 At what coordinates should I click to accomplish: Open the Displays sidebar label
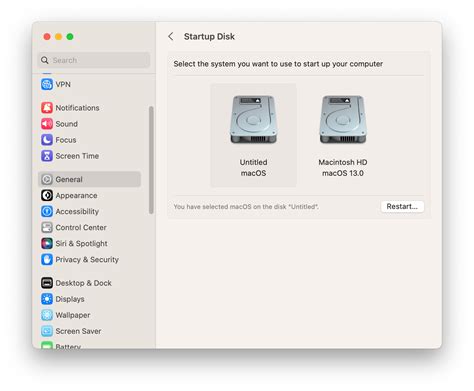(x=70, y=299)
